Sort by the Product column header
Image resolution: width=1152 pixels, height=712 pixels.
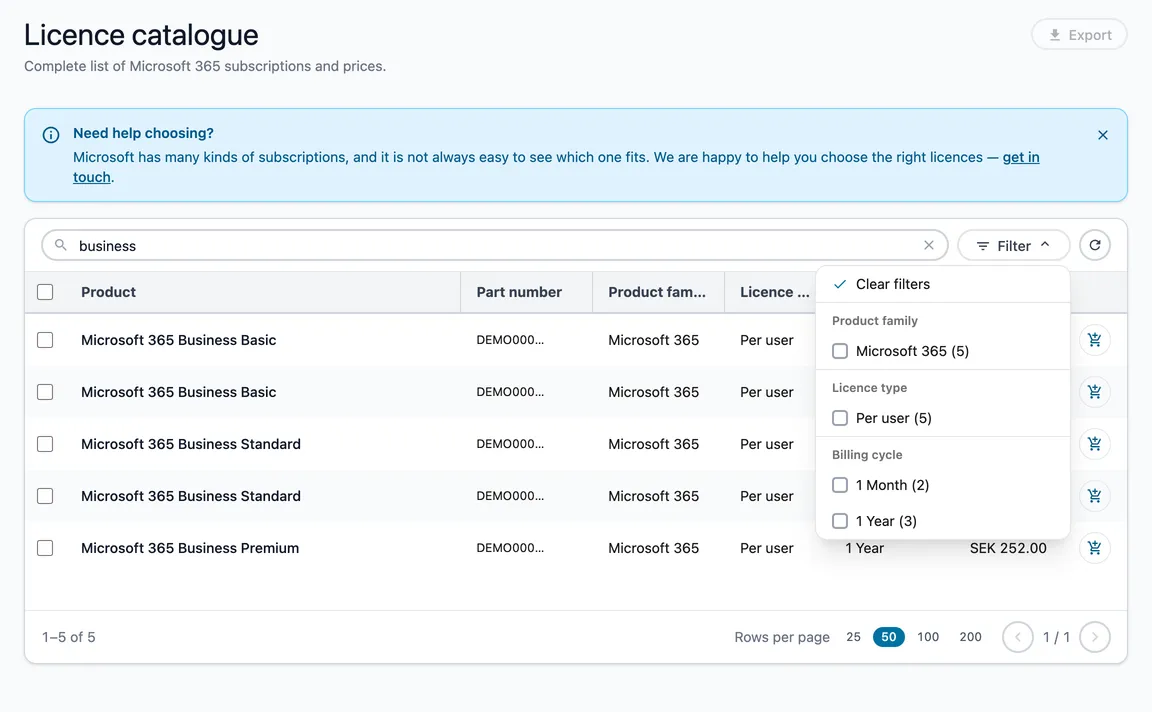click(108, 292)
